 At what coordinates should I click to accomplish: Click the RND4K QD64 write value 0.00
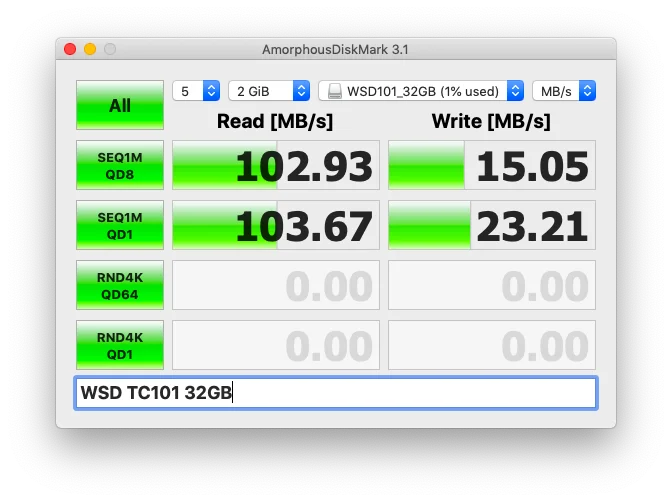point(492,285)
